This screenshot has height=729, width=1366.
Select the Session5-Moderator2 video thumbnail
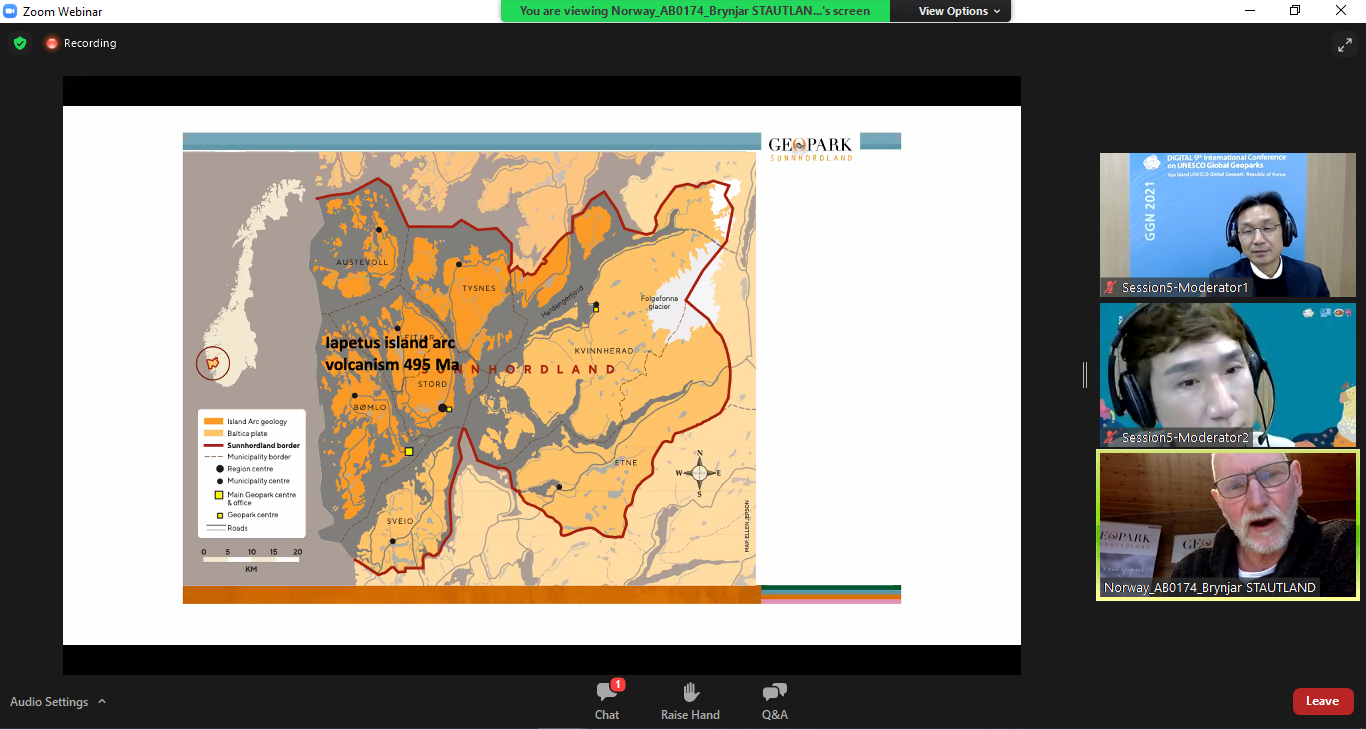point(1227,372)
